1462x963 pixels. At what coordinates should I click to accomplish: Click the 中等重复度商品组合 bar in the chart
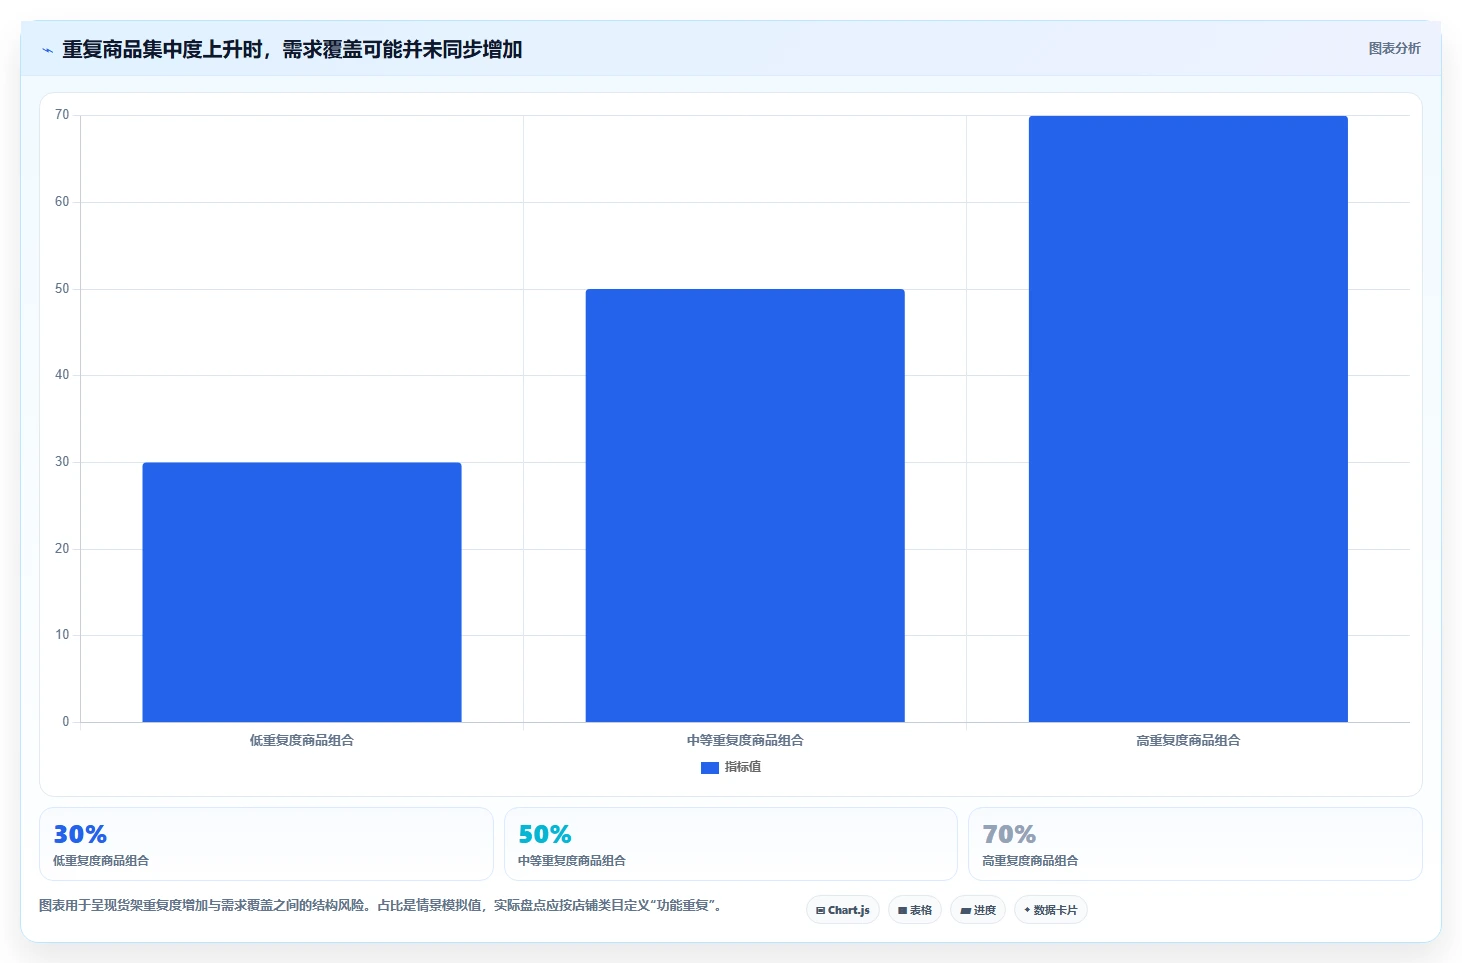click(745, 505)
